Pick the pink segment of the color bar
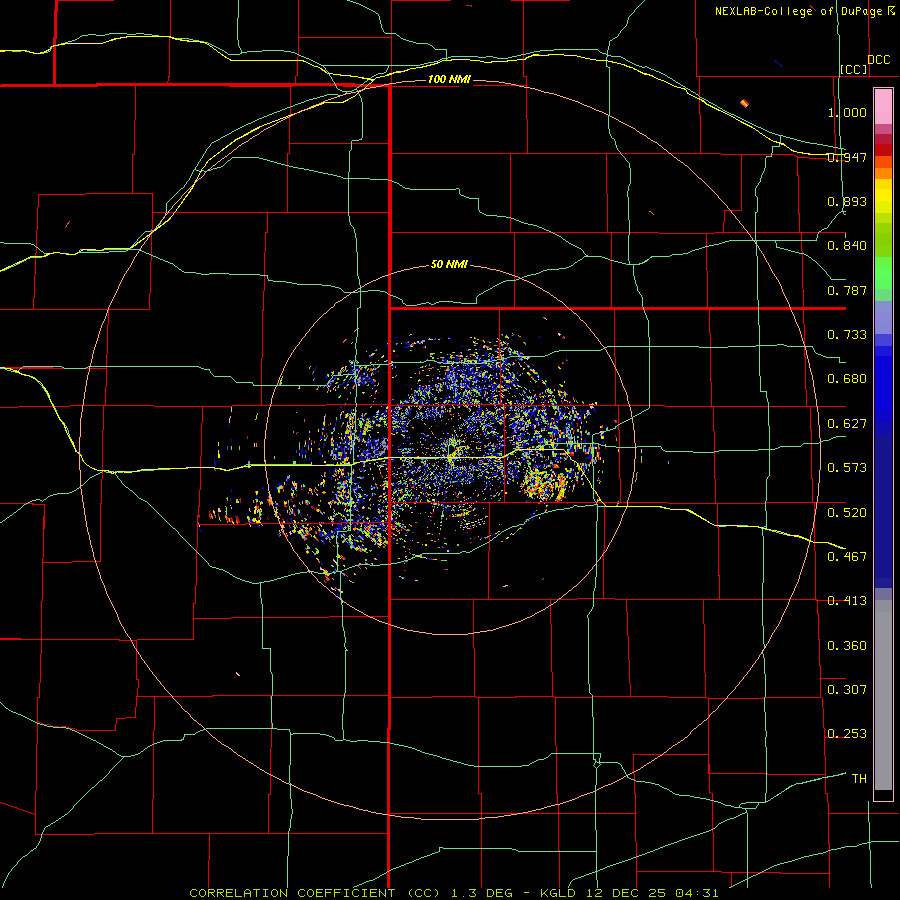 [883, 107]
